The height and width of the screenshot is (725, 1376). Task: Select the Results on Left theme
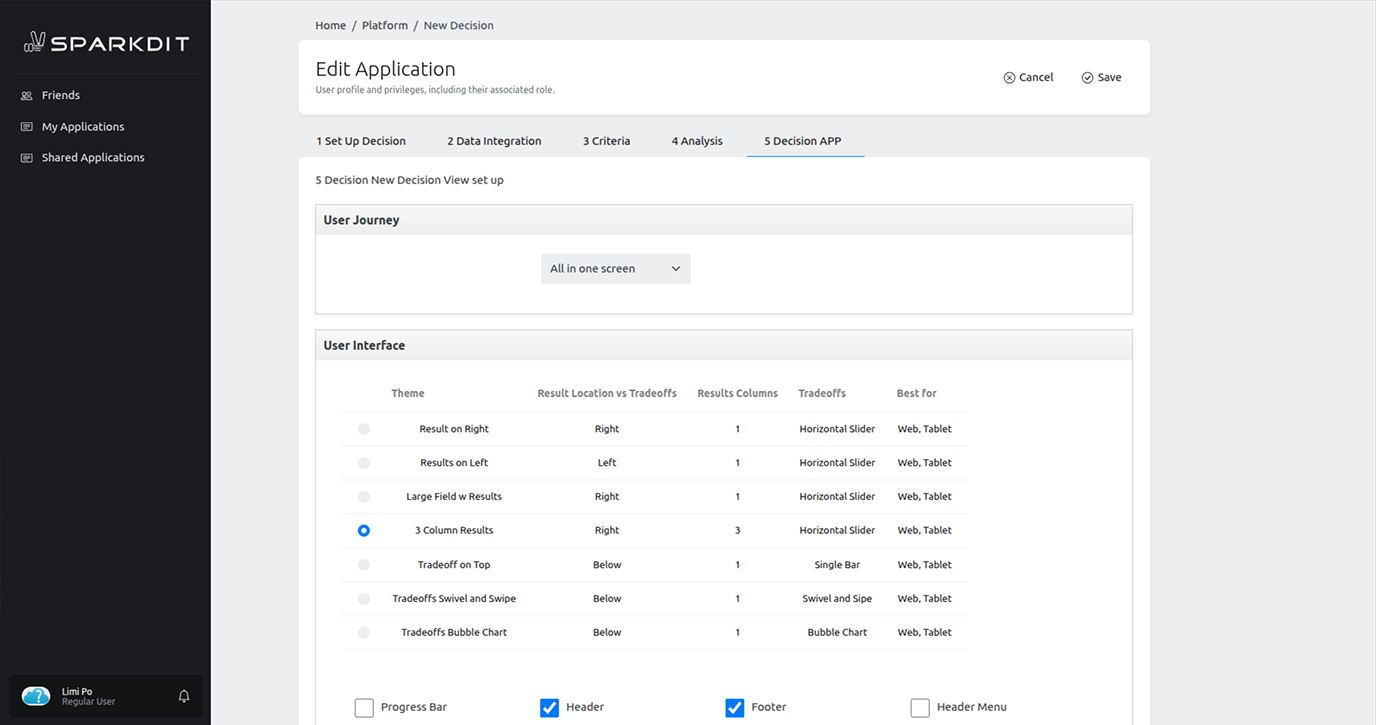(x=363, y=462)
